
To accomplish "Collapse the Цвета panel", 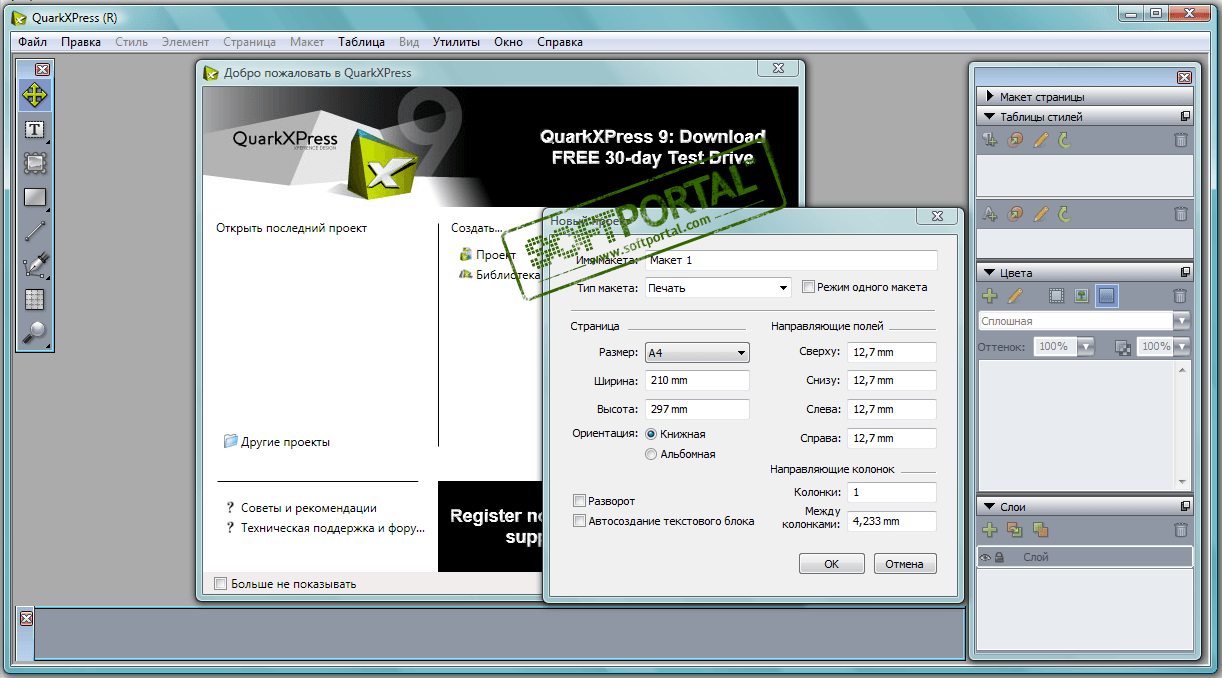I will tap(990, 273).
